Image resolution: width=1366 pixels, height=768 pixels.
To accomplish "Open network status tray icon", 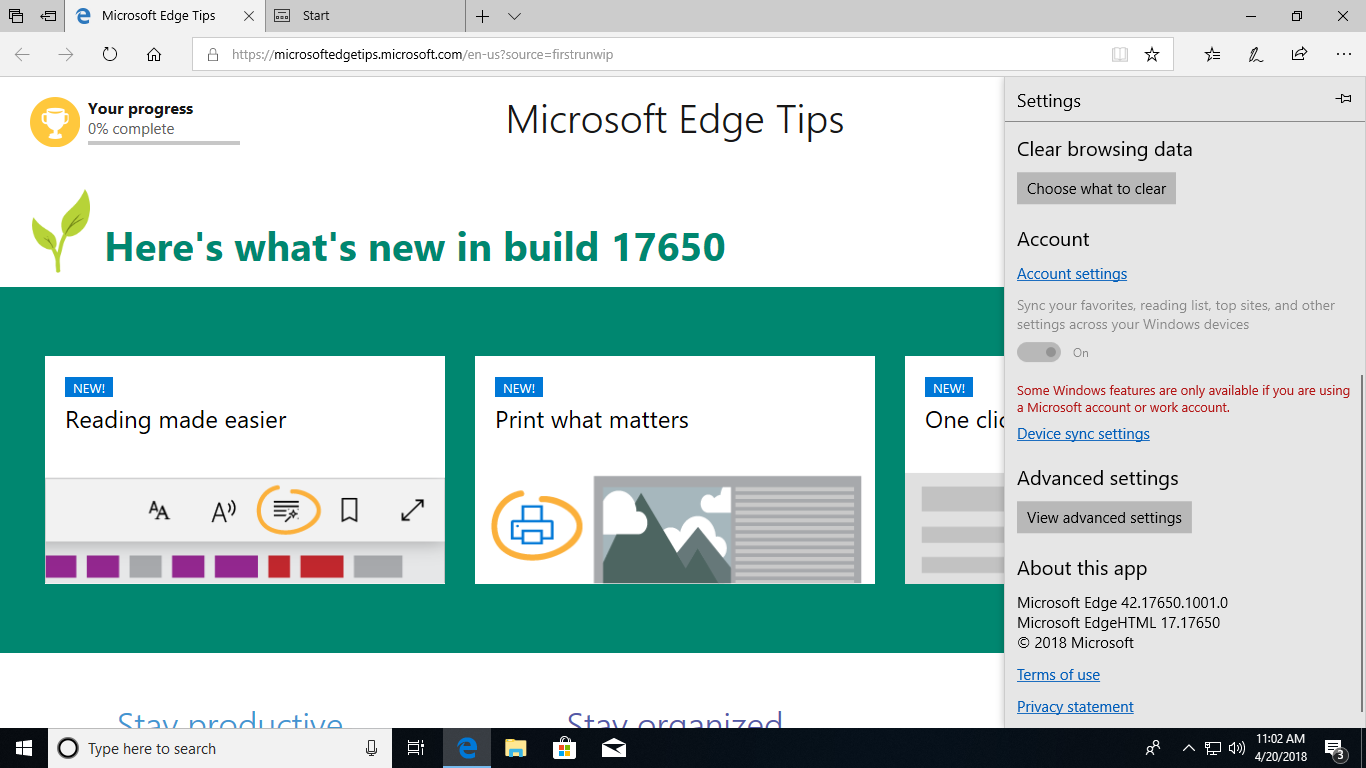I will (x=1212, y=748).
